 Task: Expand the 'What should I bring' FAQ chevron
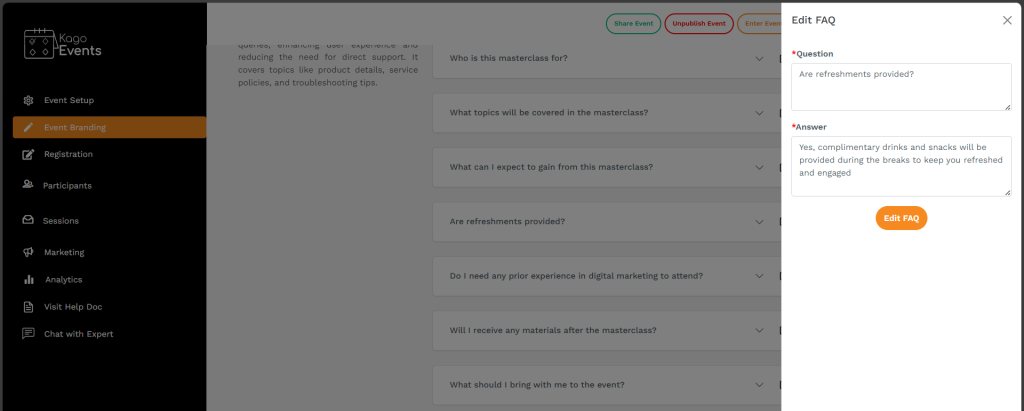click(759, 385)
